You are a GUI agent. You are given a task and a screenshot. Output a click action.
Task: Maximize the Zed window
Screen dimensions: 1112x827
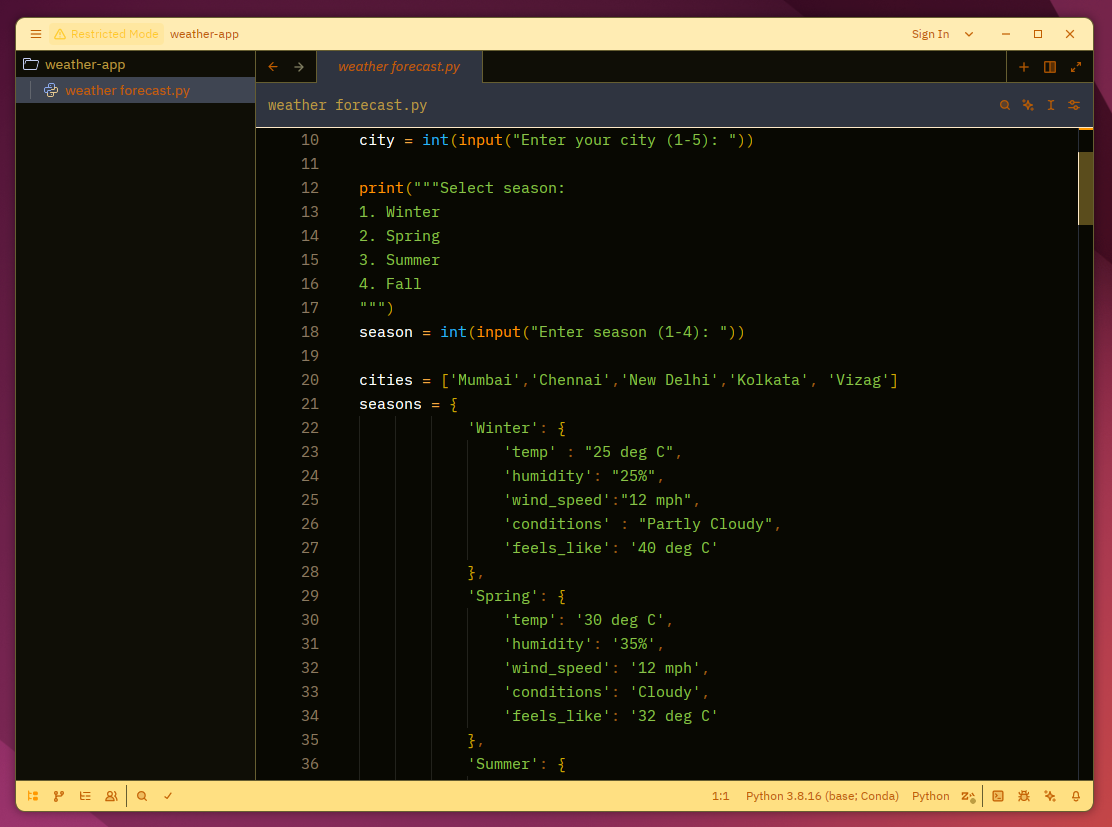(x=1038, y=34)
